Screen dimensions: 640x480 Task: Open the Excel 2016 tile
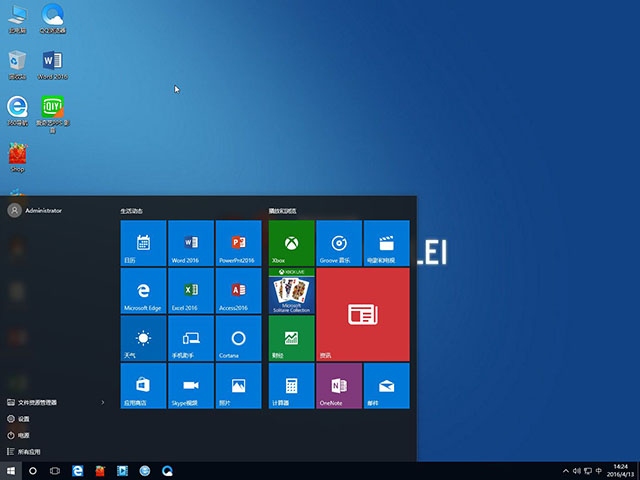[192, 291]
